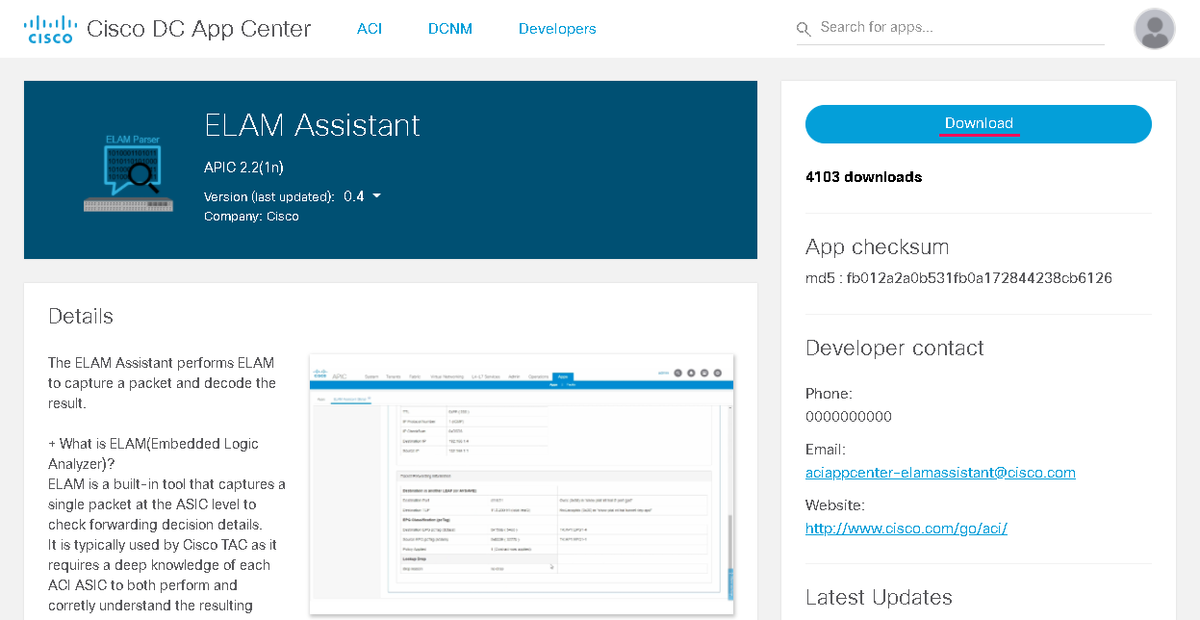Click the Phone: label

(829, 394)
